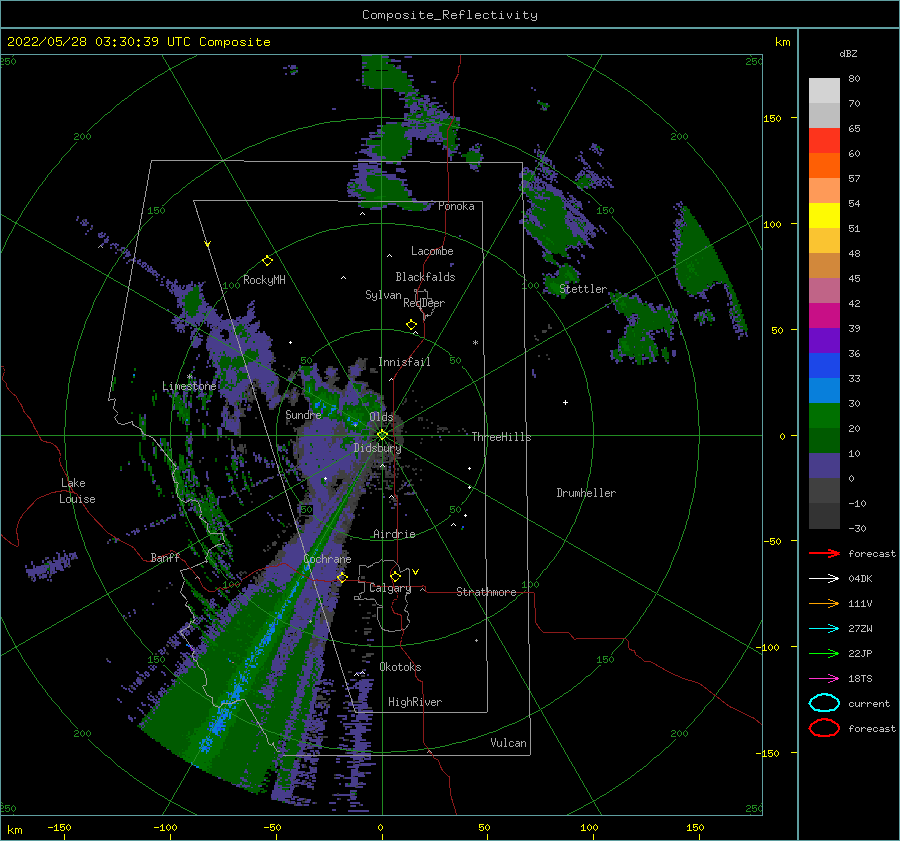
Task: Click the RedDeer city label
Action: pos(424,303)
